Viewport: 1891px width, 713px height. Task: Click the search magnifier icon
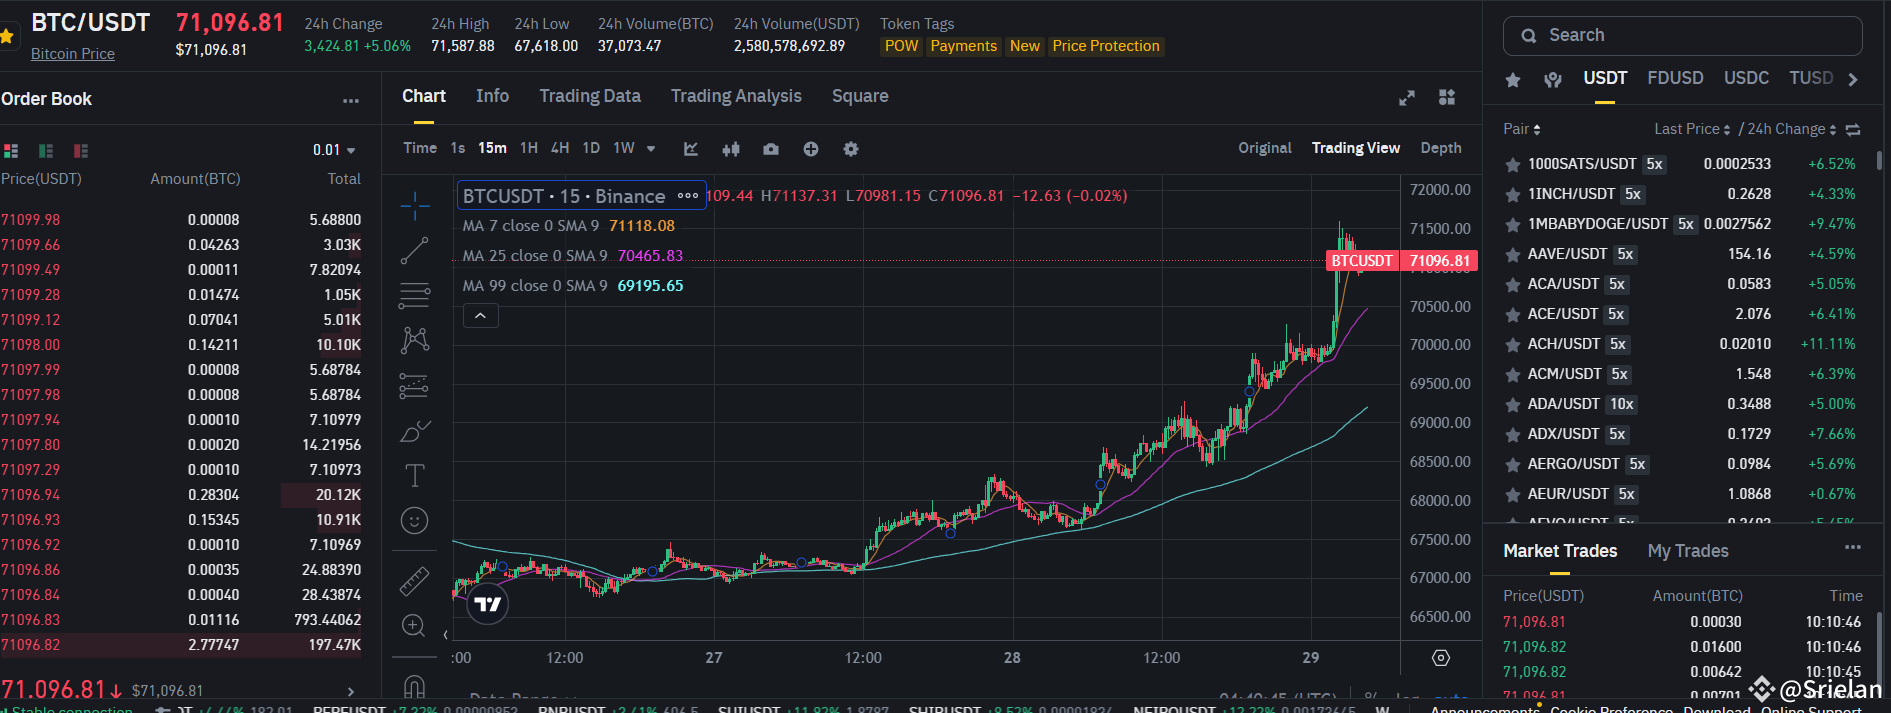click(1529, 36)
